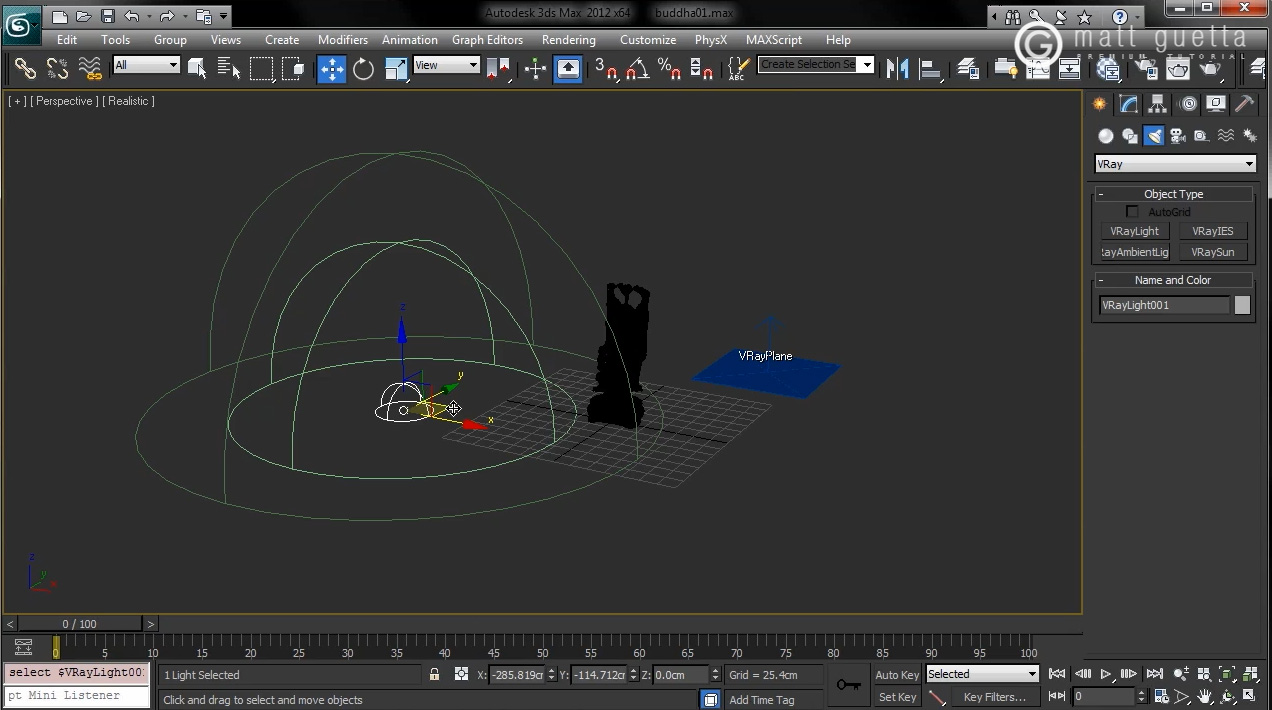The image size is (1272, 710).
Task: Click the light object color swatch
Action: pos(1242,305)
